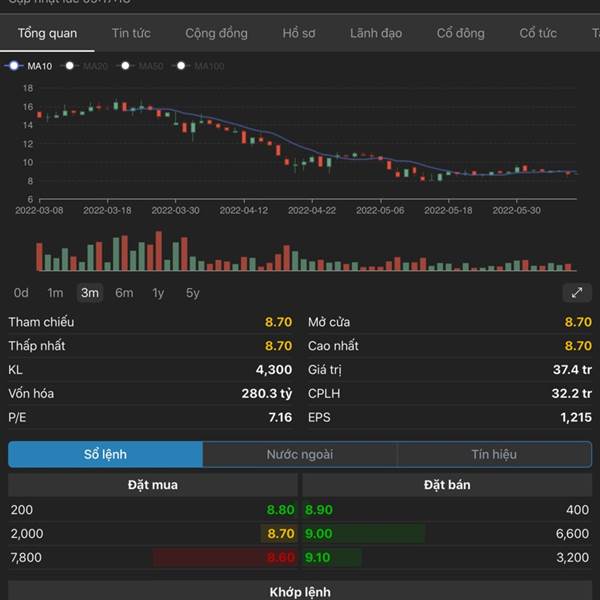Click the 3,200 ask volume

point(572,557)
